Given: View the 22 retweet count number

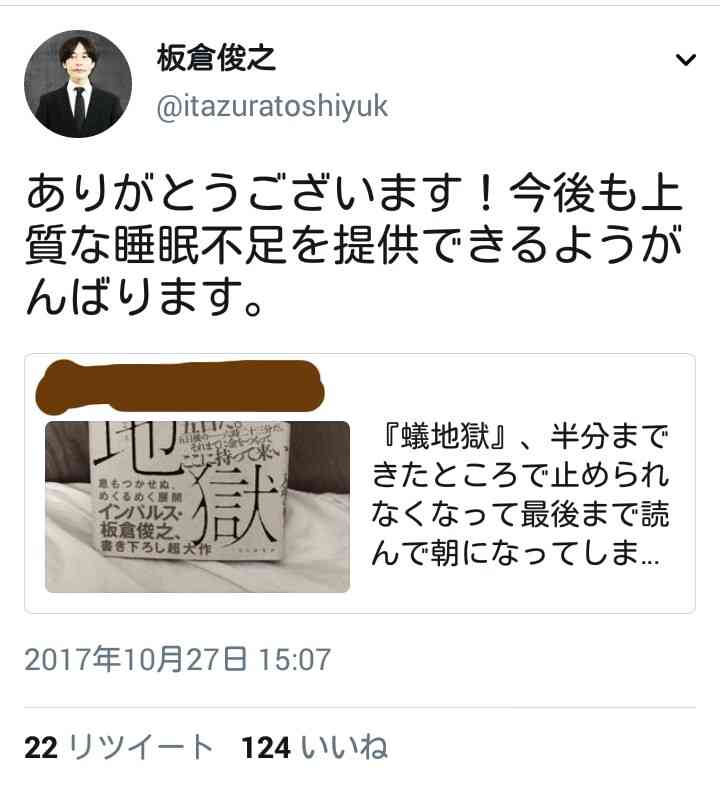Looking at the screenshot, I should (x=41, y=747).
